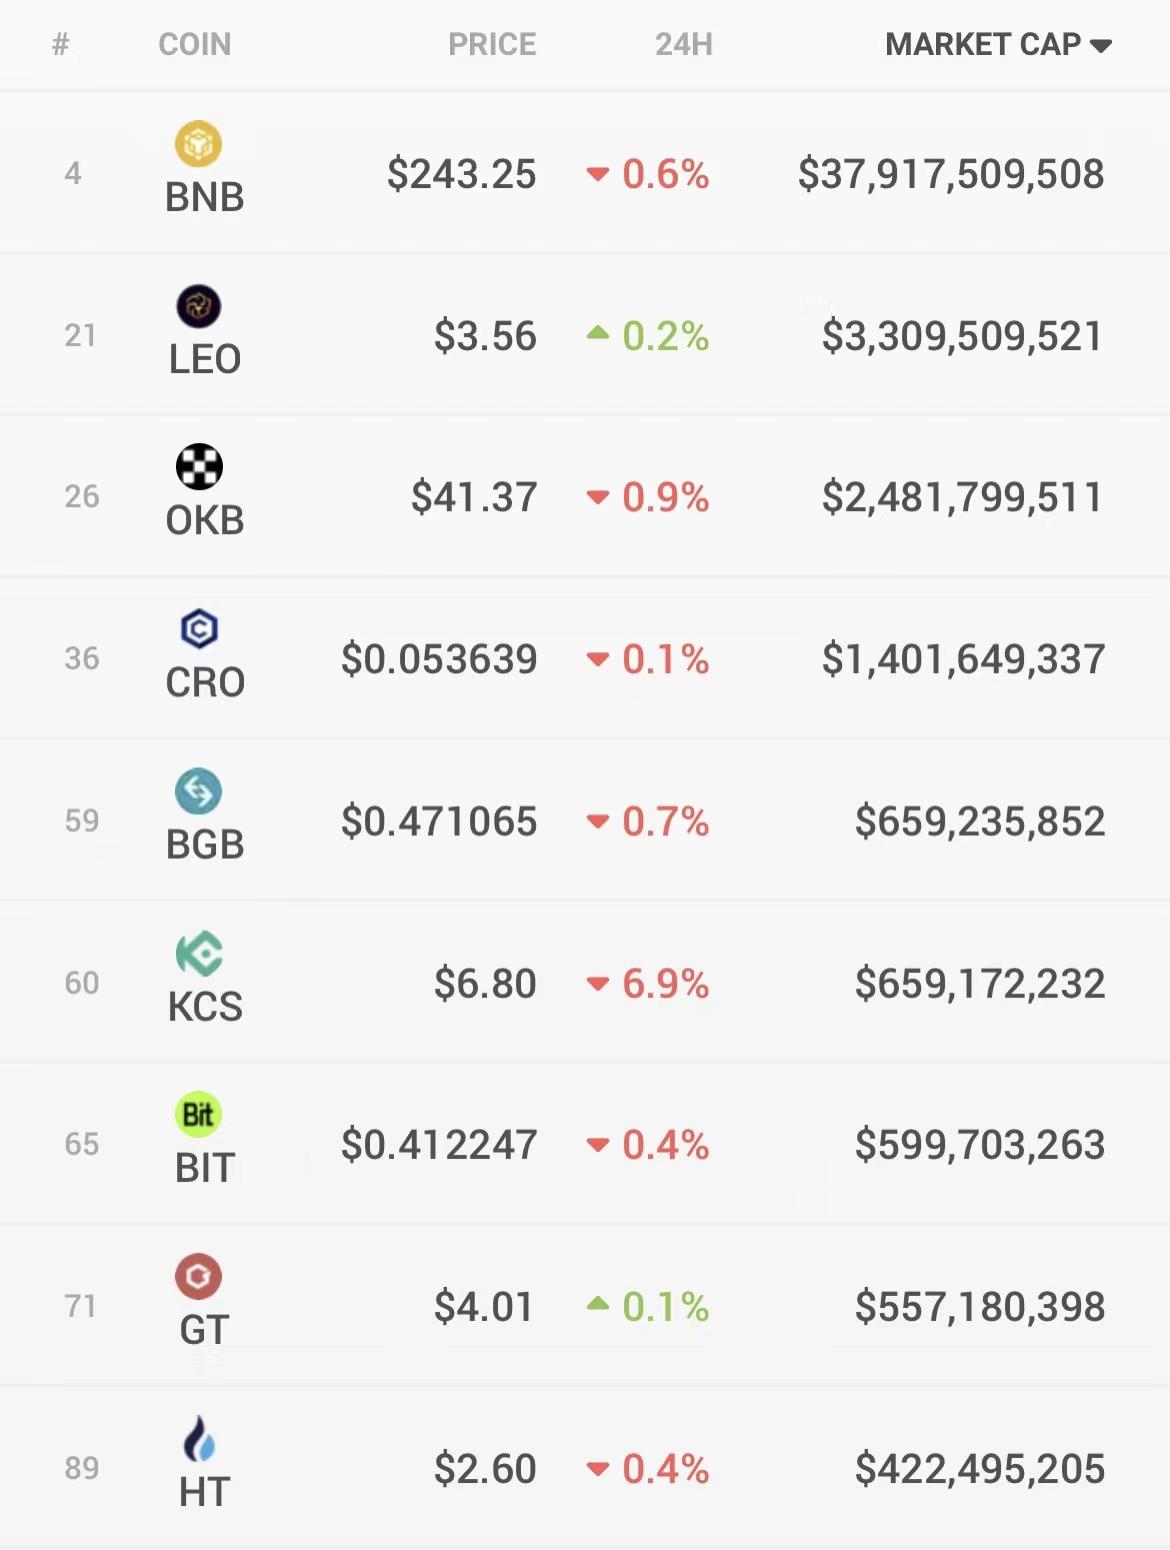The image size is (1170, 1550).
Task: Sort table by COIN column header
Action: click(195, 44)
